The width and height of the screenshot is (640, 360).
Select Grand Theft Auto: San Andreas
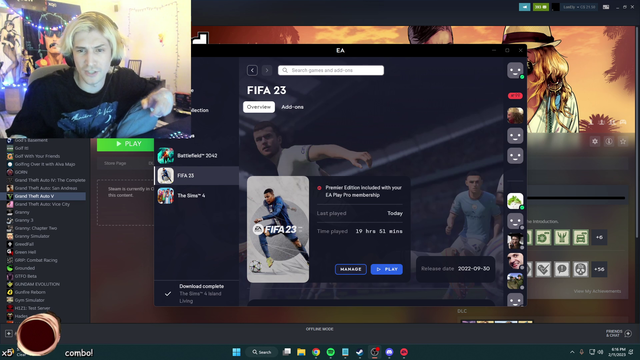pyautogui.click(x=46, y=188)
